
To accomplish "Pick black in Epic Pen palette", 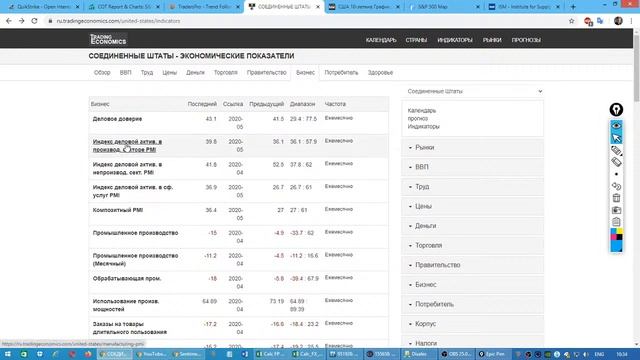I will (x=620, y=237).
